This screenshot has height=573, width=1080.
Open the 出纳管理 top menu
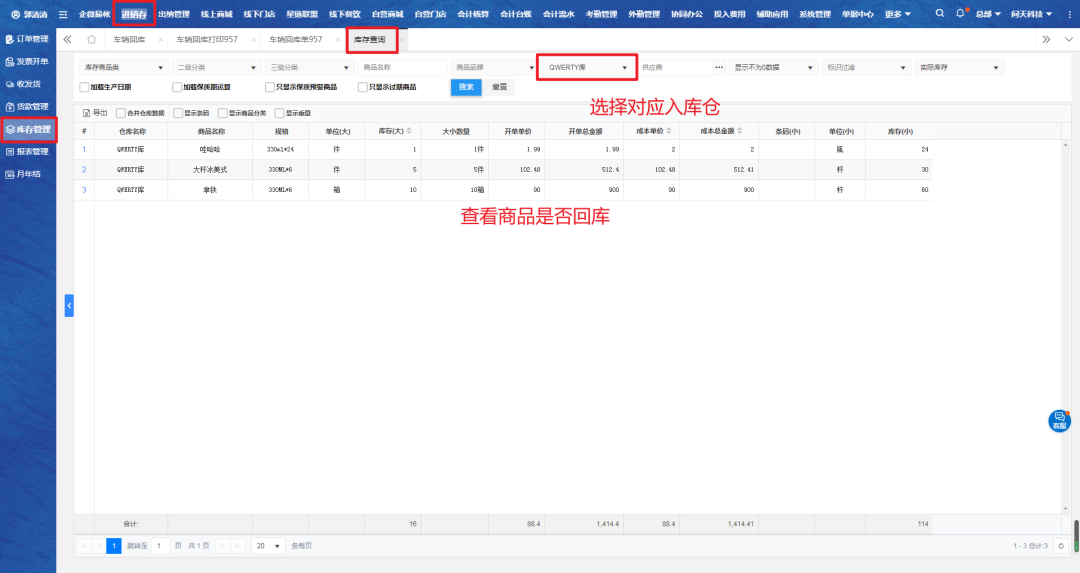(x=173, y=14)
